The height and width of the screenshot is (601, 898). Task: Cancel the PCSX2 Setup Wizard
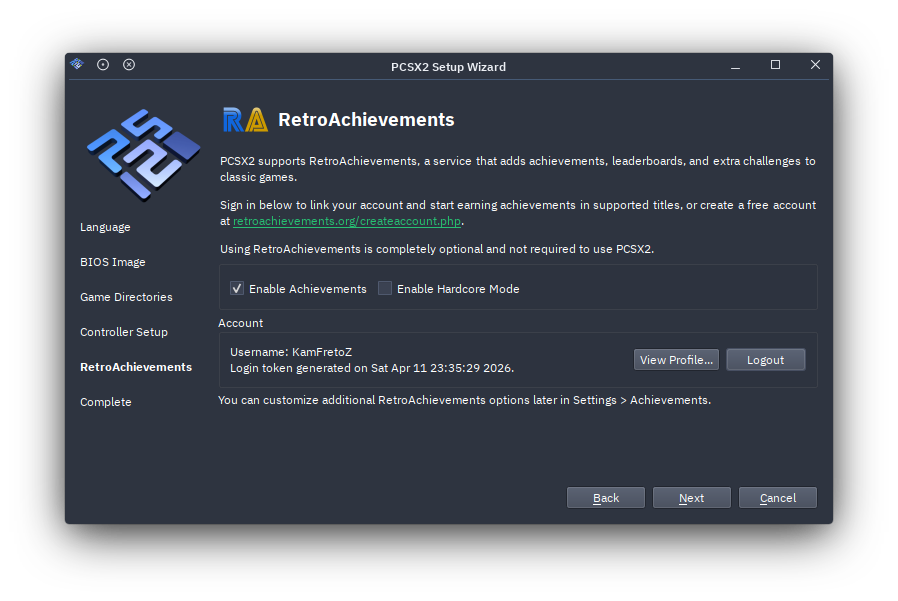[x=777, y=497]
